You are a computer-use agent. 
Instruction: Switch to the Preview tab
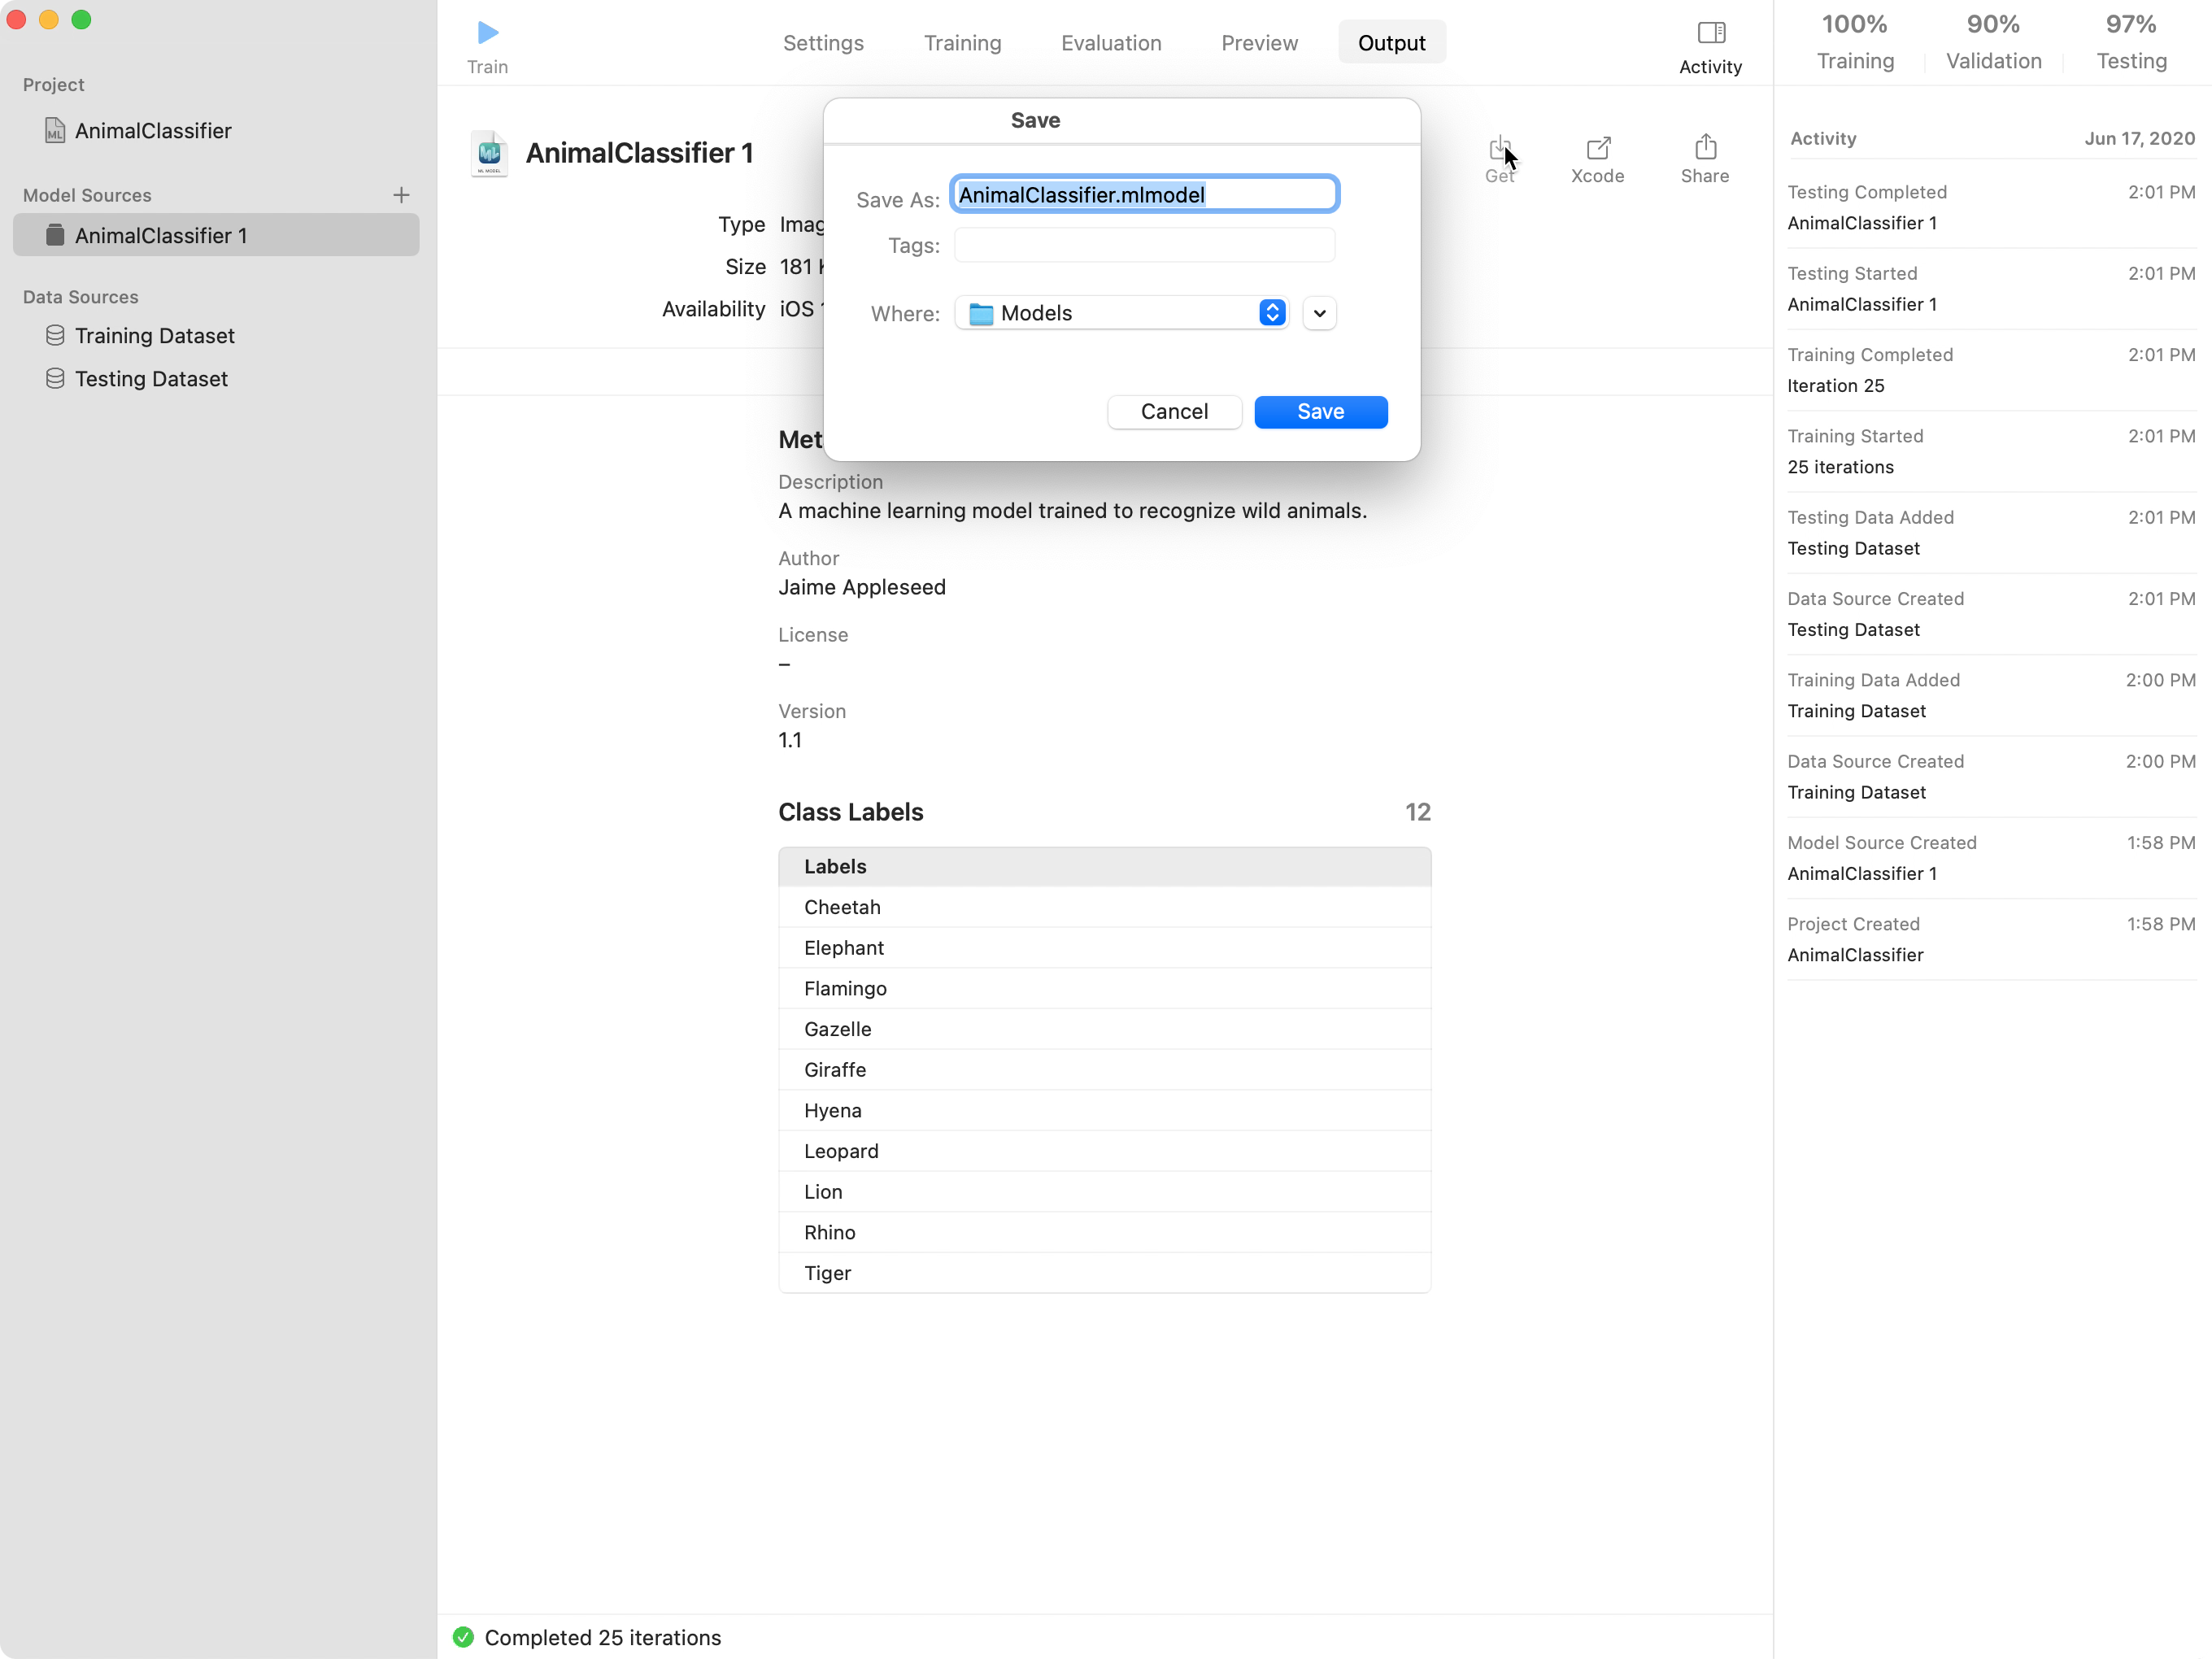(x=1258, y=42)
